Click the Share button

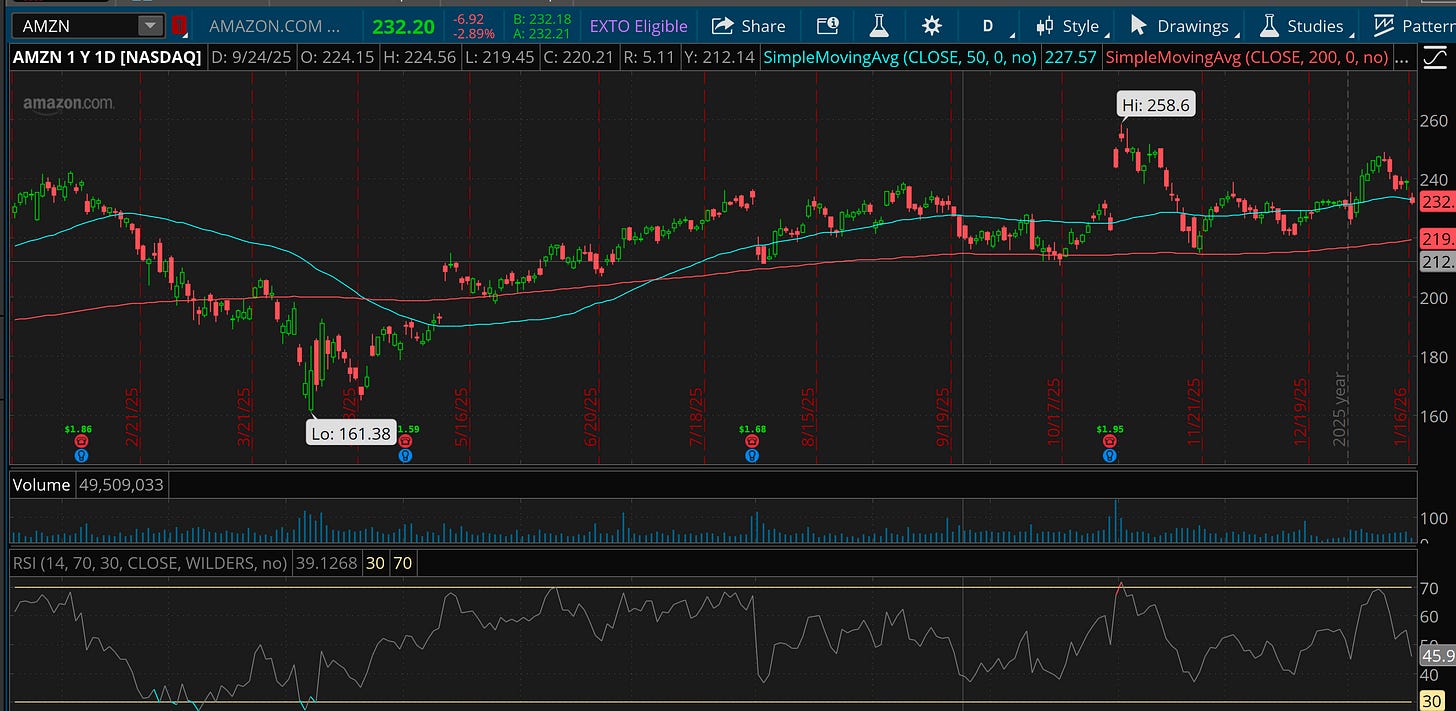point(748,26)
